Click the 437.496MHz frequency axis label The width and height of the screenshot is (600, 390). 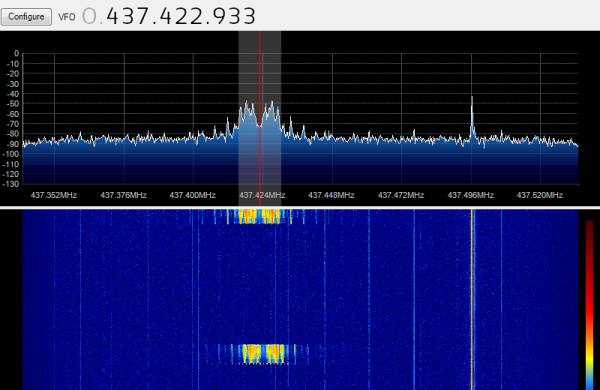click(471, 195)
